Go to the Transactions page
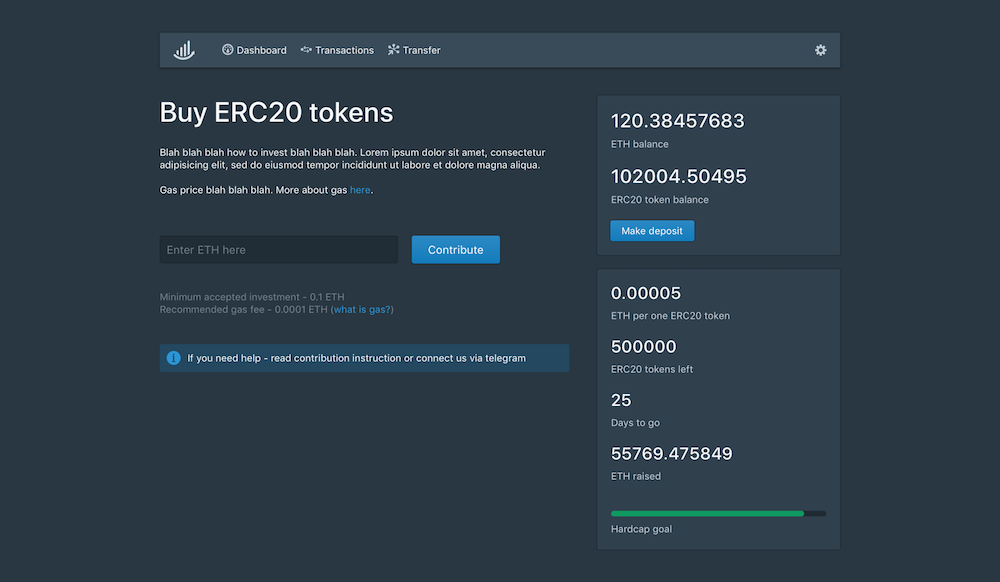Image resolution: width=1000 pixels, height=582 pixels. [337, 50]
